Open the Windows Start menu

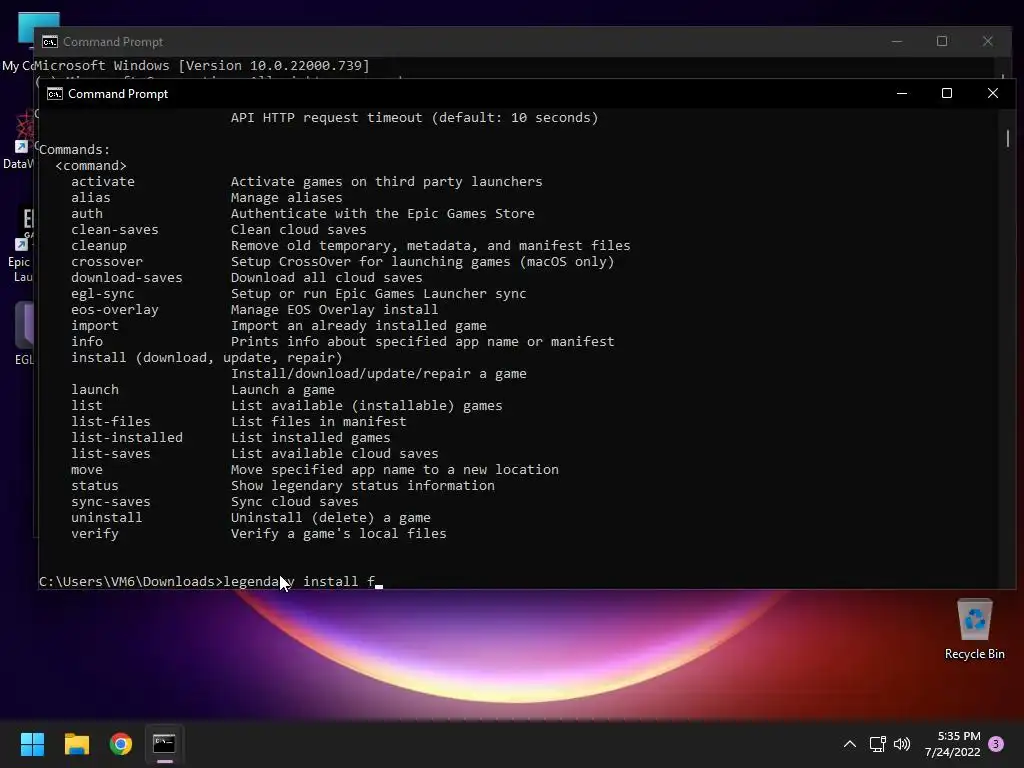(32, 744)
